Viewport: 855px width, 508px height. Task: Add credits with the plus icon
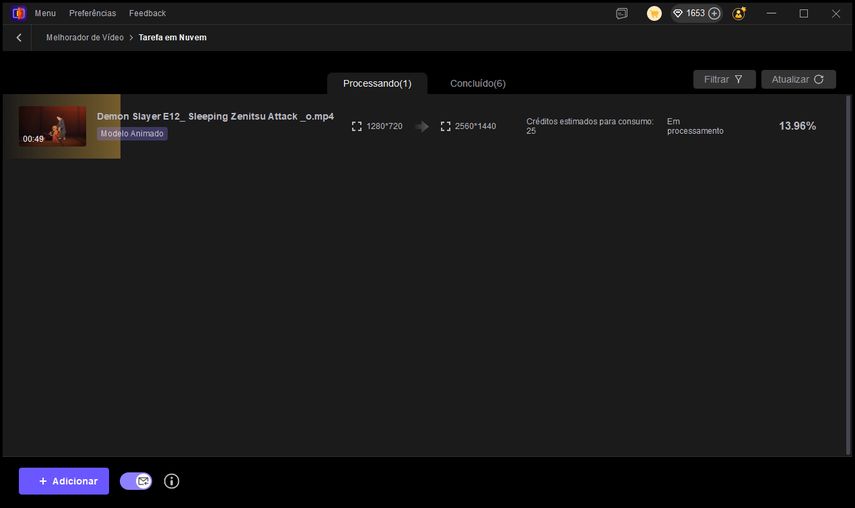714,14
